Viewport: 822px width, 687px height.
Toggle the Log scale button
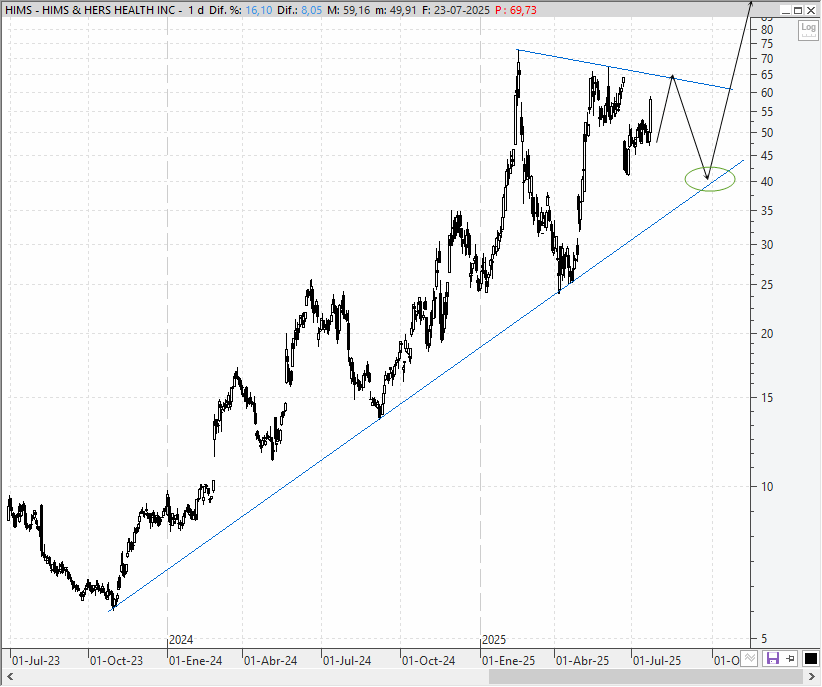coord(808,30)
